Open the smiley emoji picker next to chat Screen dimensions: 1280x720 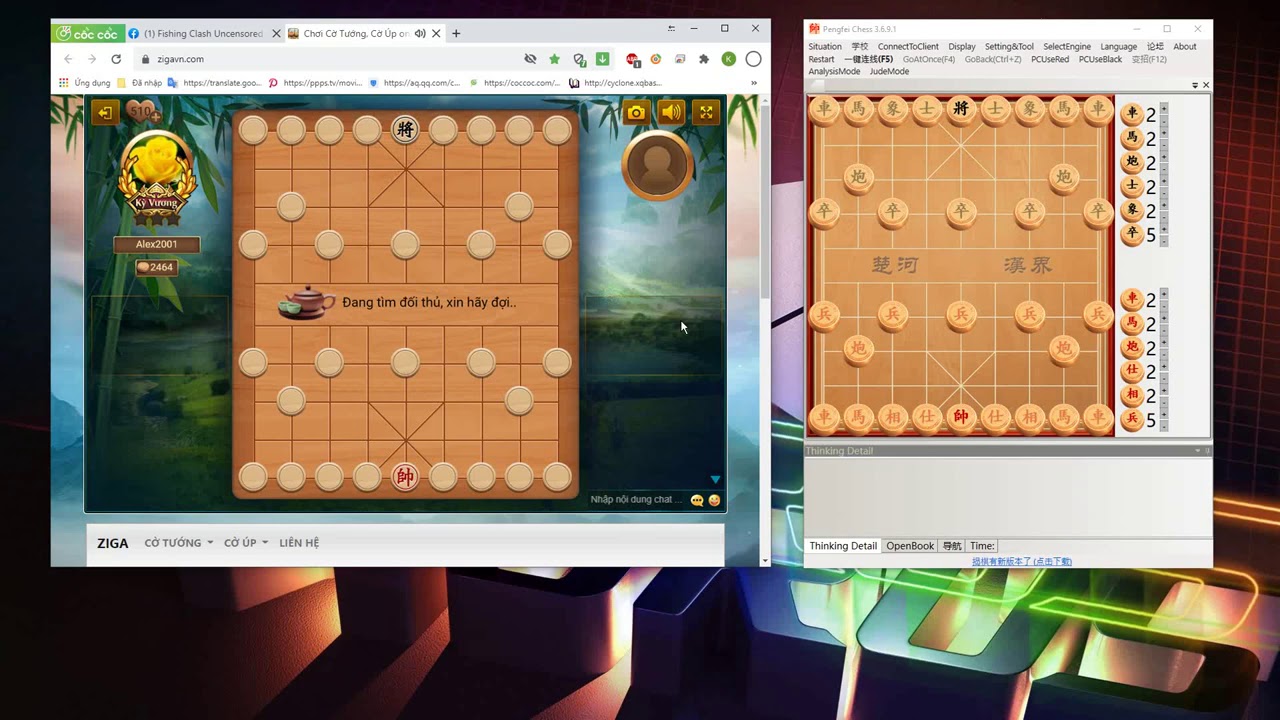(x=714, y=499)
